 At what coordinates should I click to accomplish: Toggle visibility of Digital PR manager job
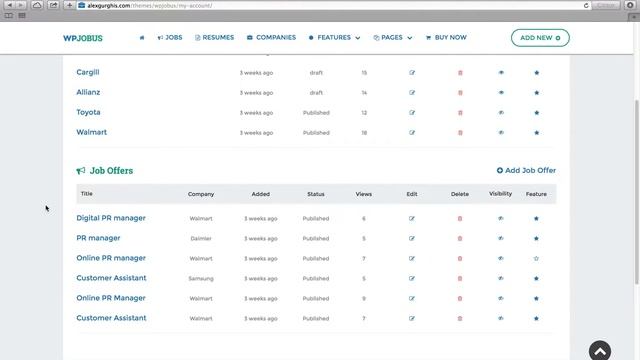[500, 218]
